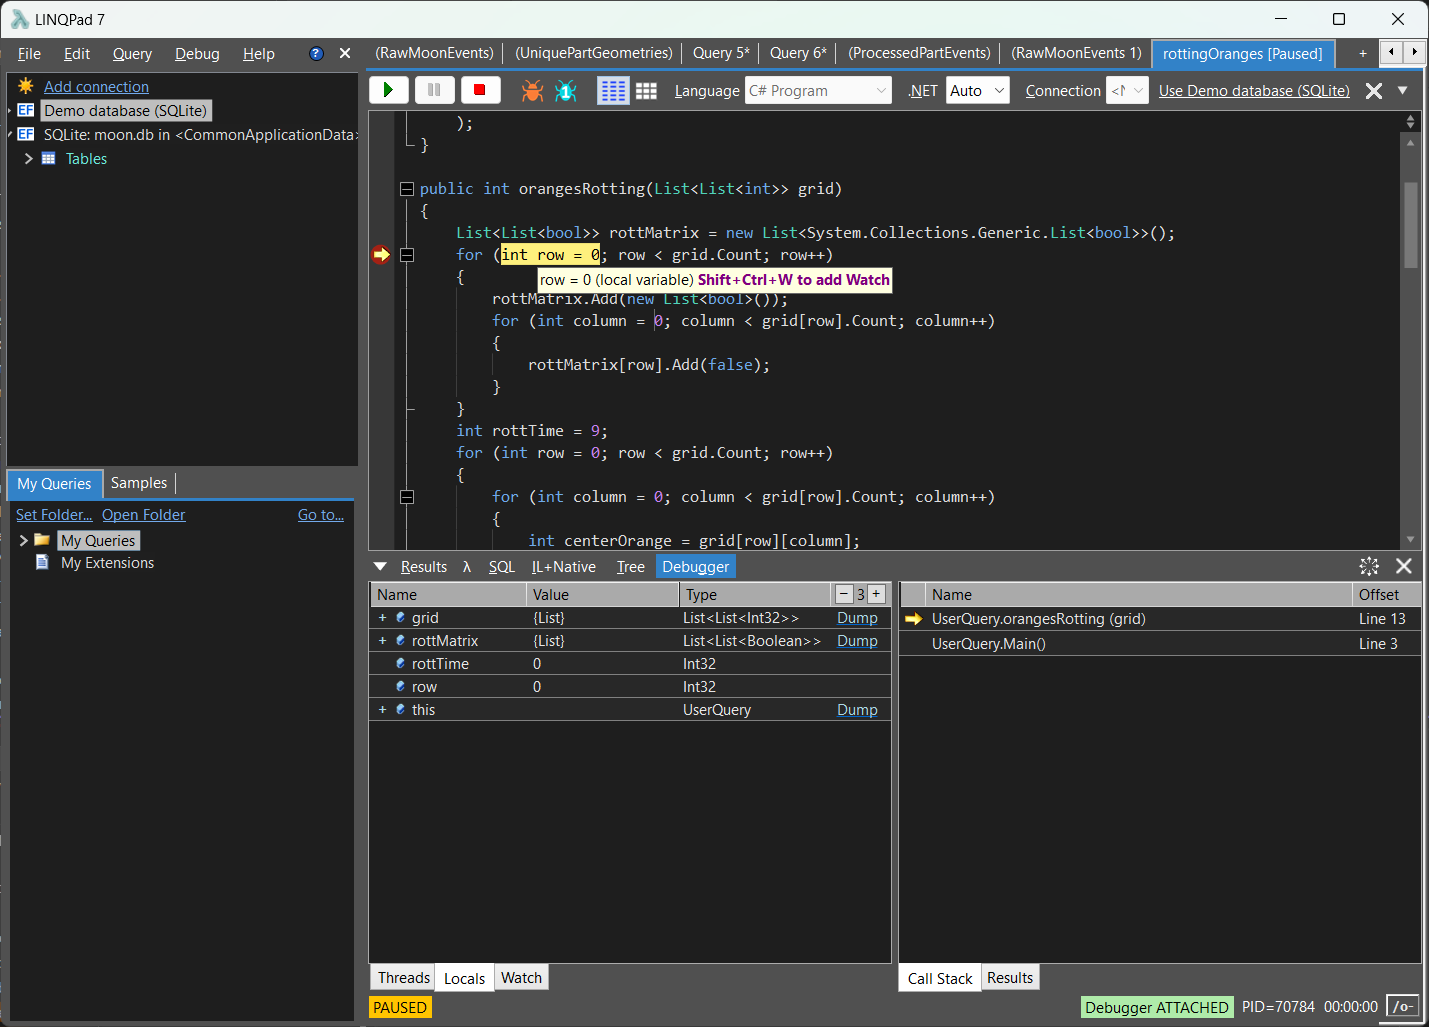1429x1027 pixels.
Task: Click the My Queries folder icon
Action: pos(42,540)
